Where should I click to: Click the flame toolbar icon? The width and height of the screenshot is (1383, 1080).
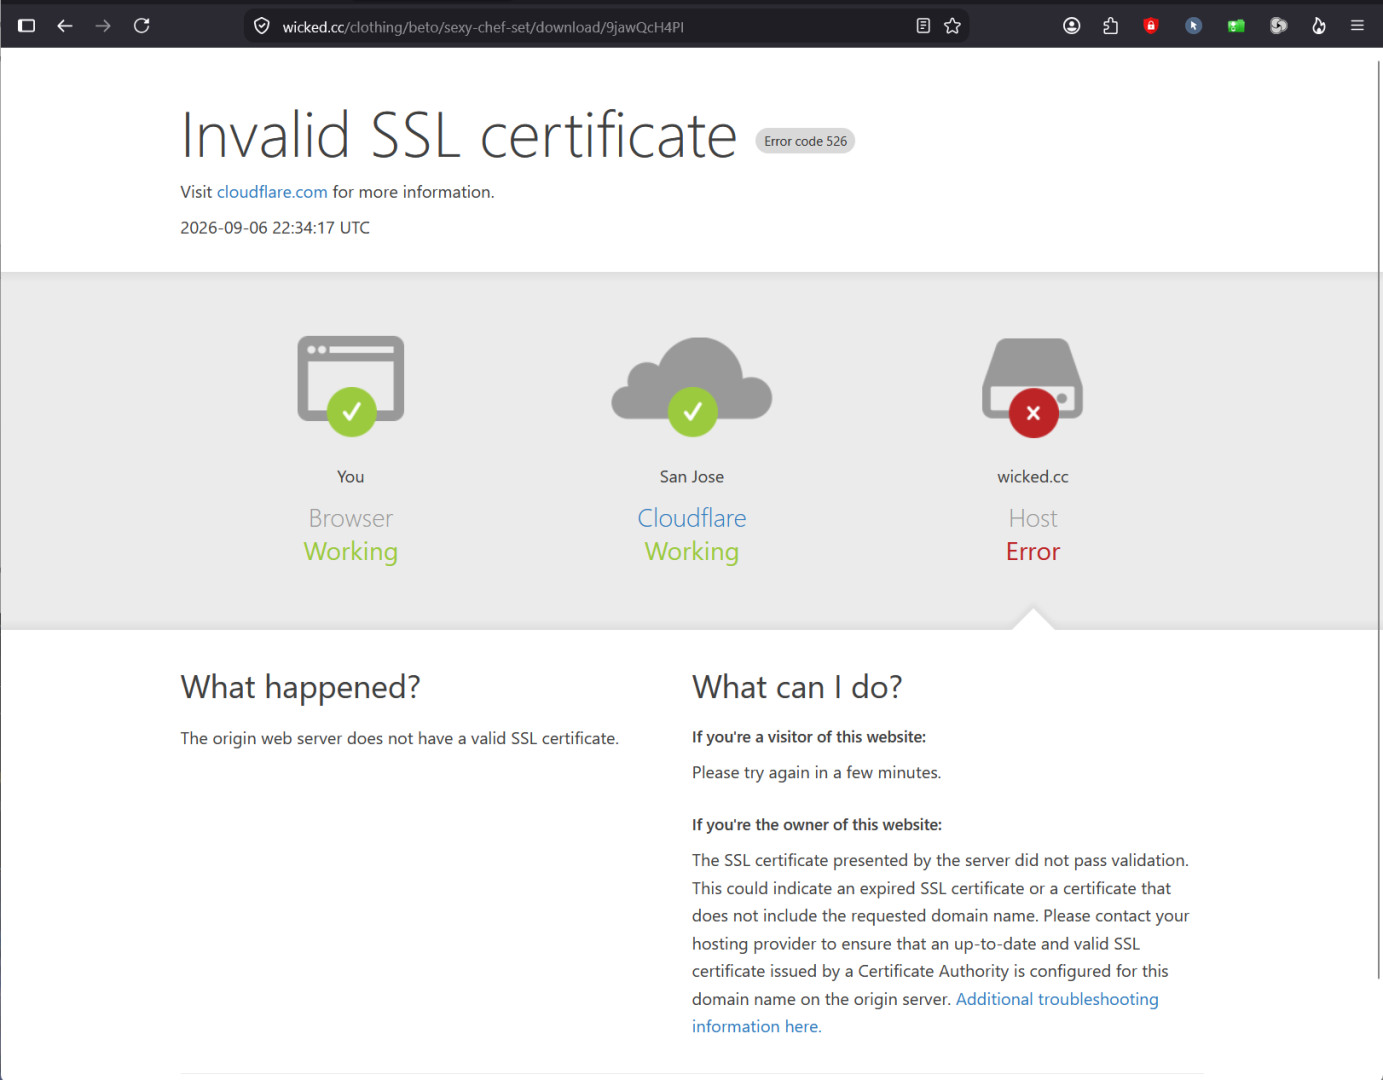click(1319, 26)
